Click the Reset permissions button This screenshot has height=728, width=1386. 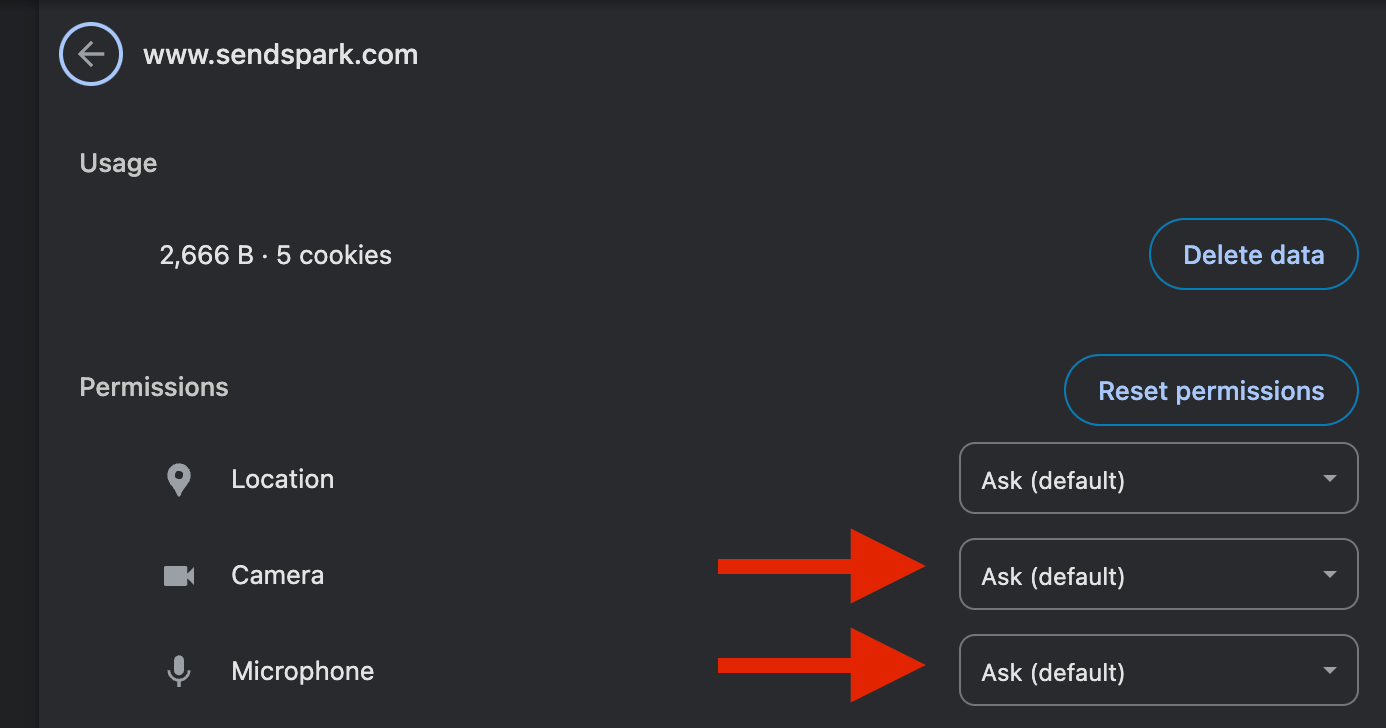[1211, 391]
